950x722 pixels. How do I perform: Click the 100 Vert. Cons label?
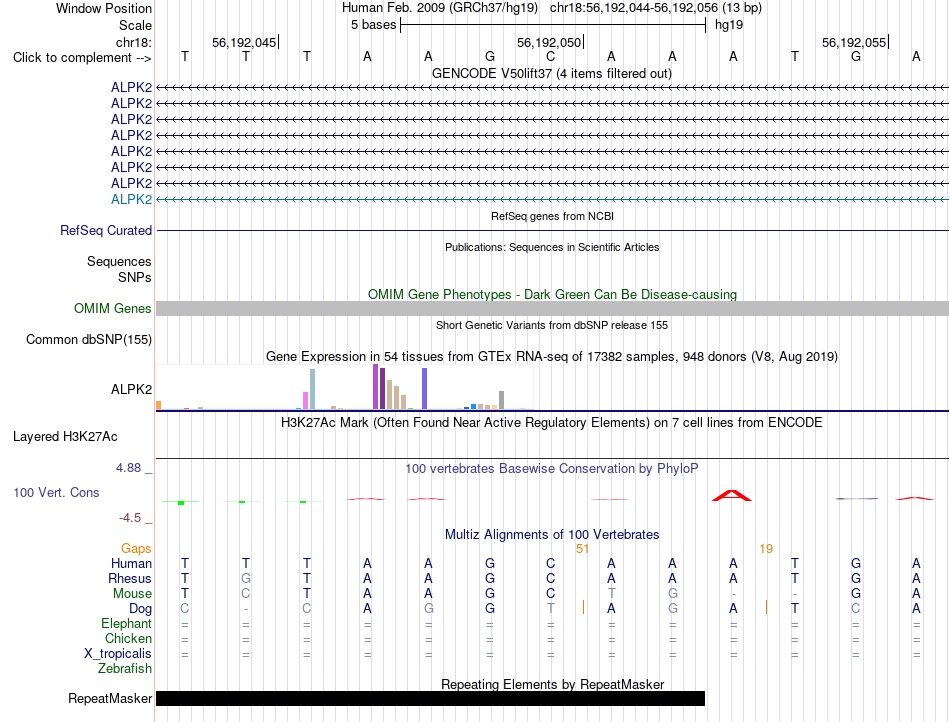click(56, 492)
